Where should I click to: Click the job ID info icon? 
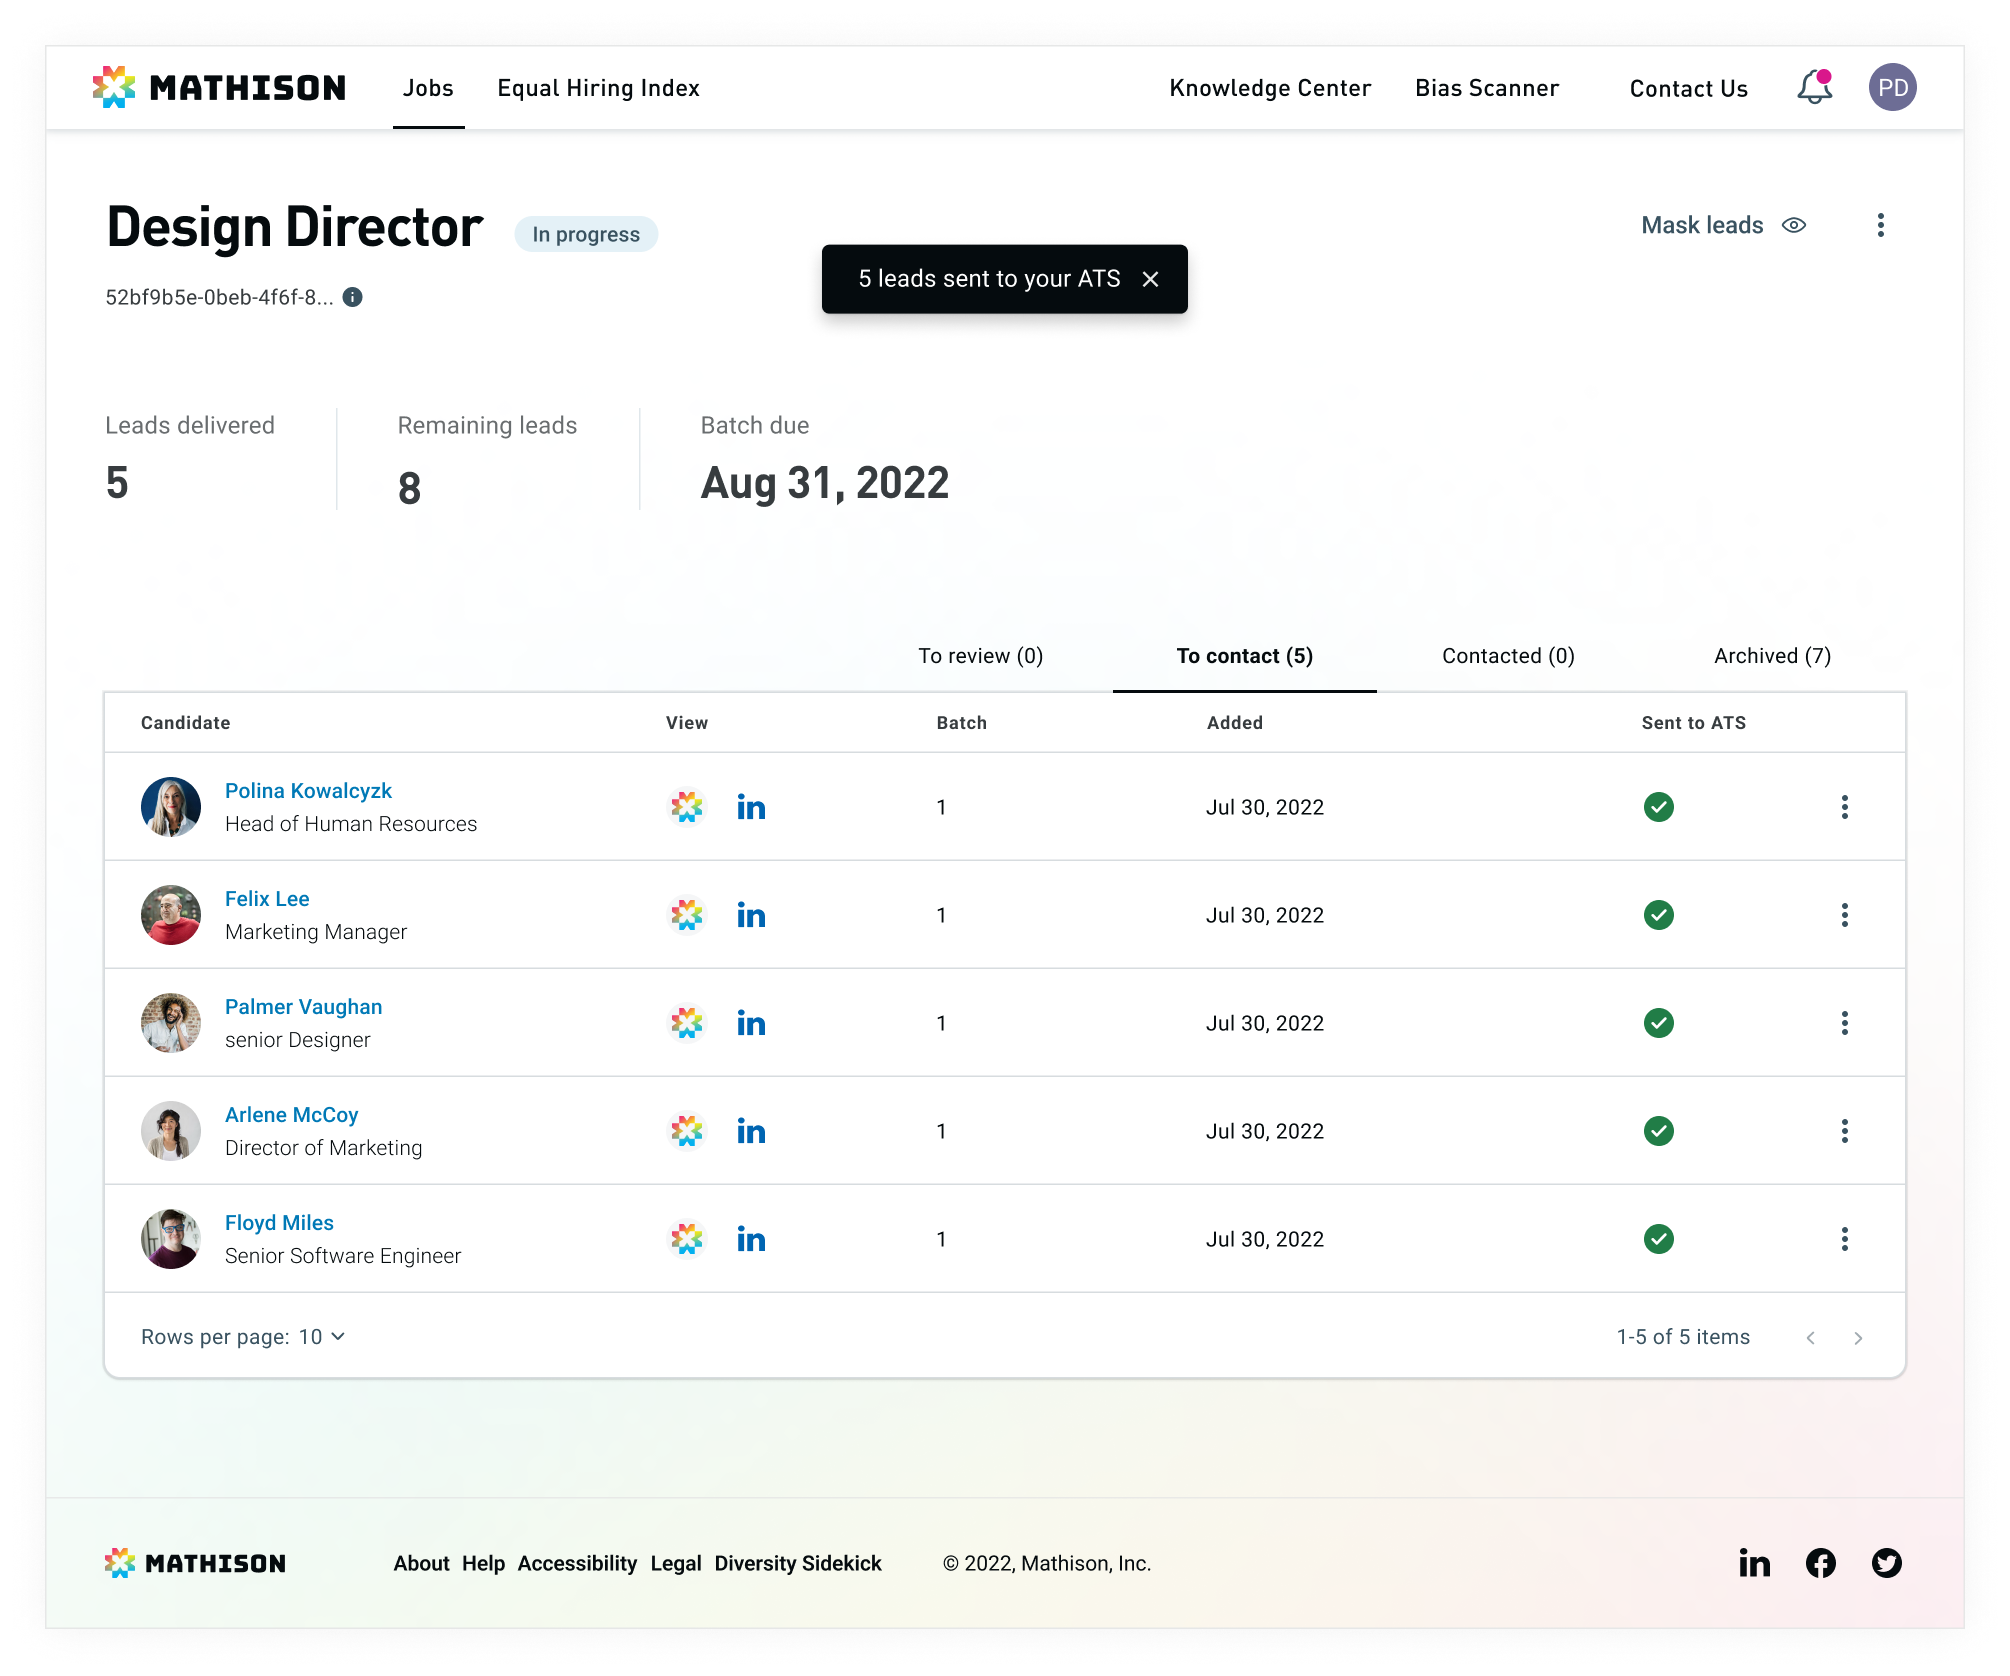353,297
